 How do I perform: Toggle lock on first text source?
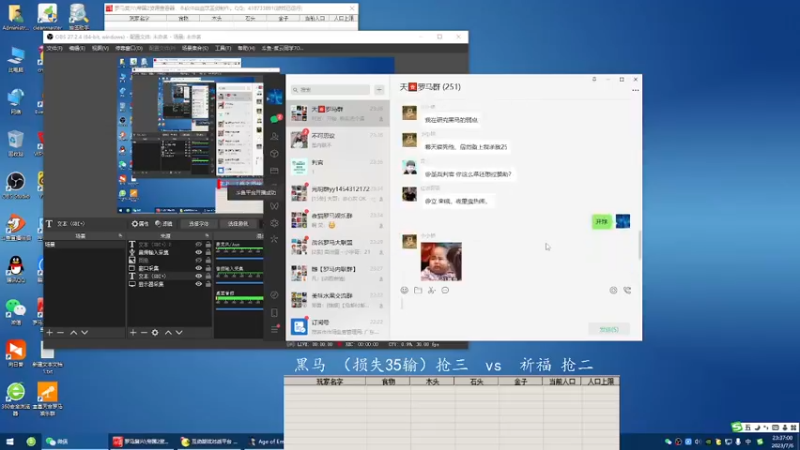tap(208, 244)
